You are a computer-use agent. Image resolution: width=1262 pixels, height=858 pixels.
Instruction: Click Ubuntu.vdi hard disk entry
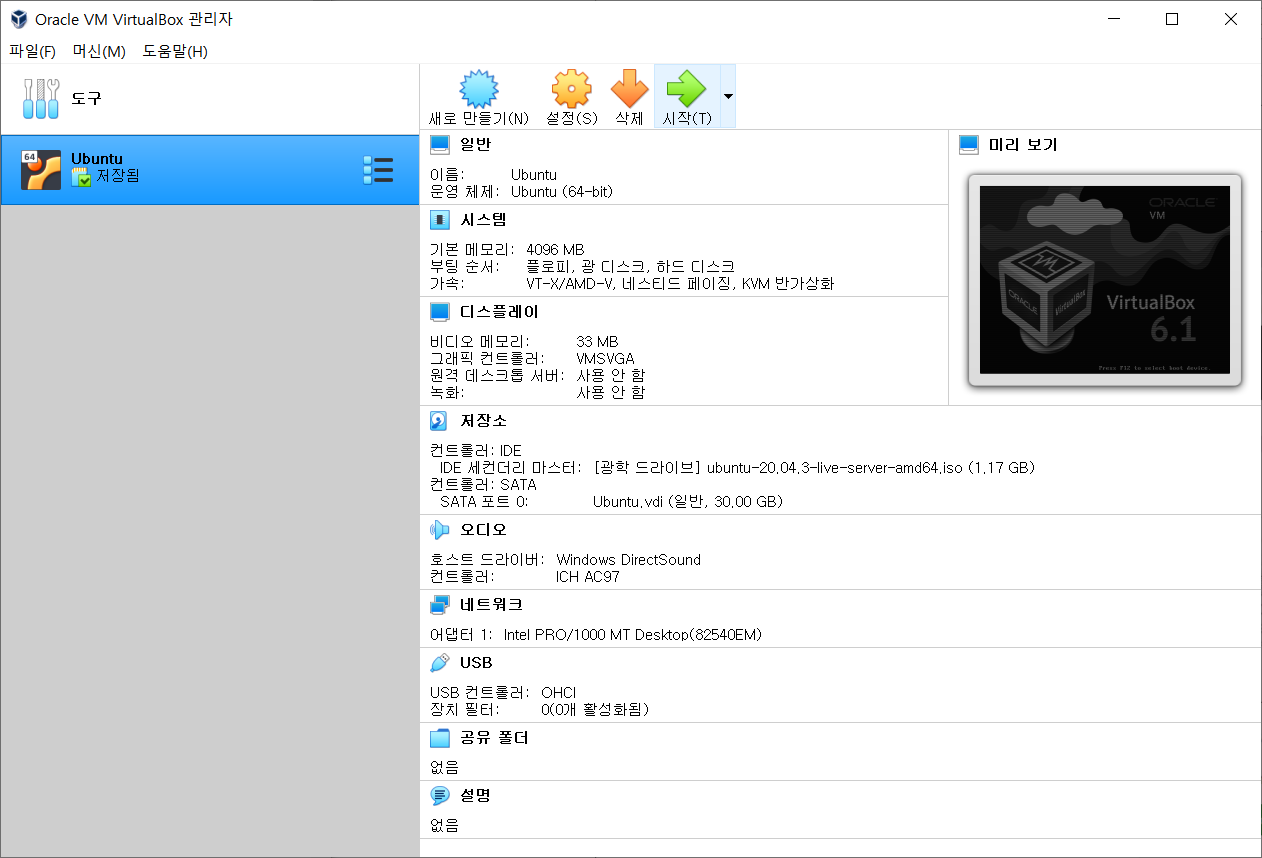(x=688, y=501)
